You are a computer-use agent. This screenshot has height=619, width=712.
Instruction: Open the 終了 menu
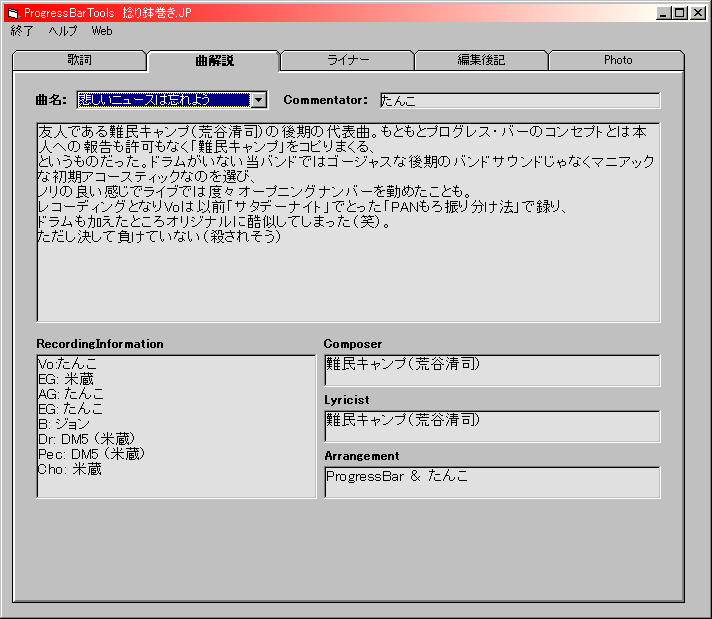click(x=22, y=31)
